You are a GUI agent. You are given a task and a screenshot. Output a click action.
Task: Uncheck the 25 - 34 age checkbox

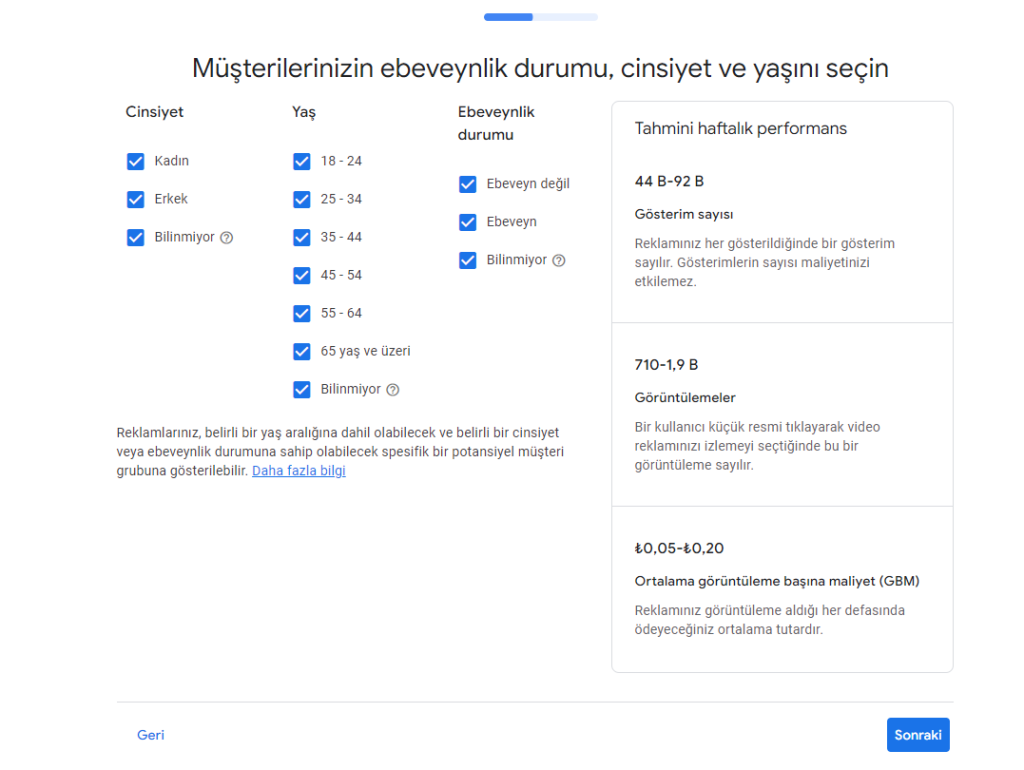click(x=302, y=199)
